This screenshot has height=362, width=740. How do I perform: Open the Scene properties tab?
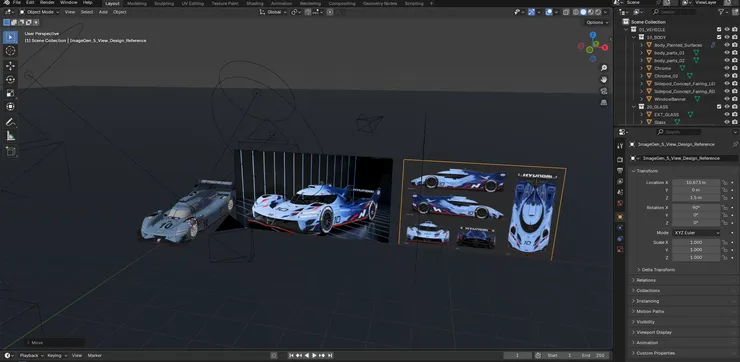click(x=620, y=192)
